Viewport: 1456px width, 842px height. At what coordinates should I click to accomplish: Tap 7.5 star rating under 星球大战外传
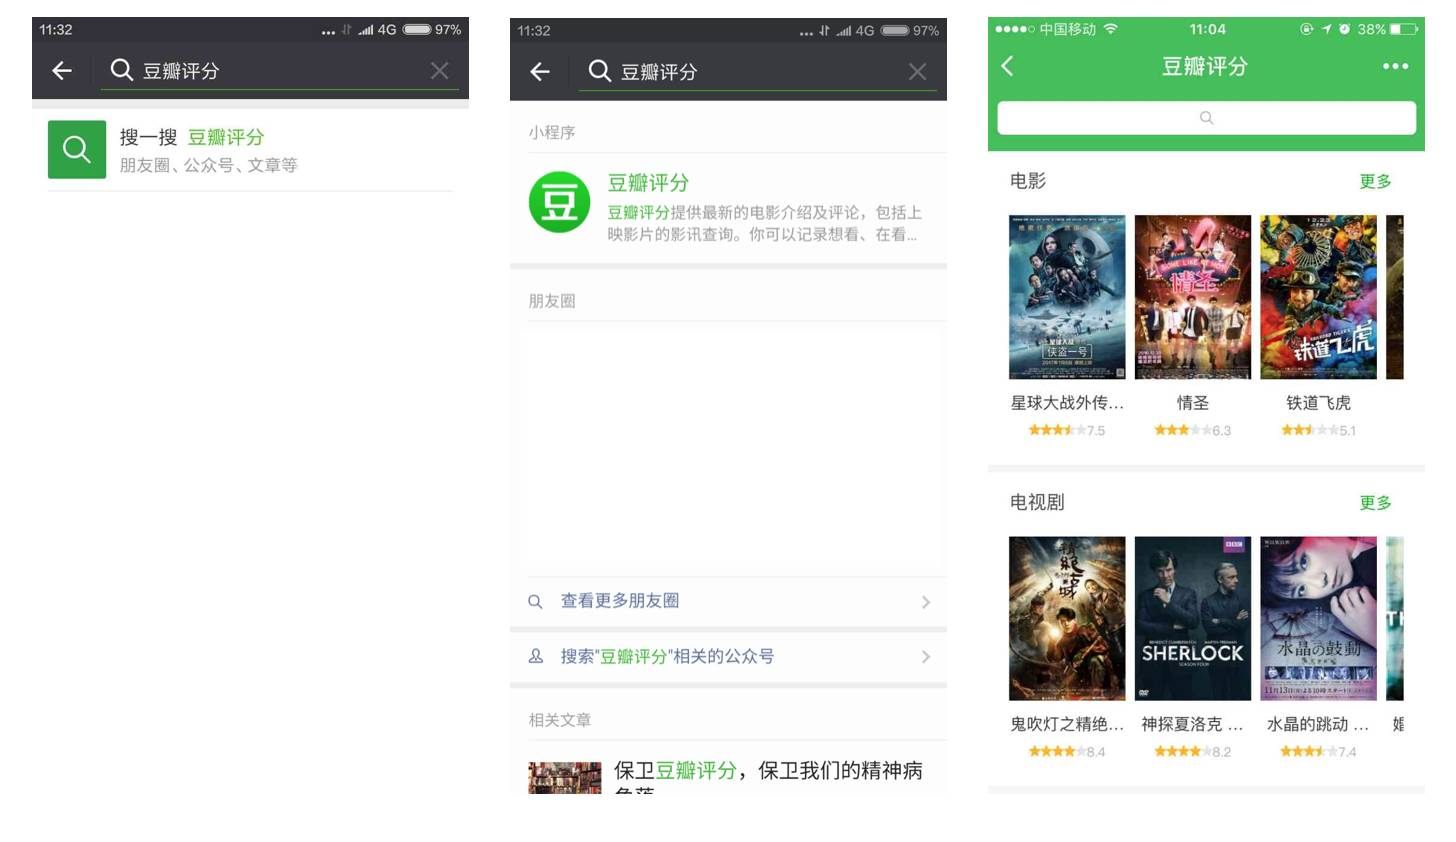click(1067, 431)
